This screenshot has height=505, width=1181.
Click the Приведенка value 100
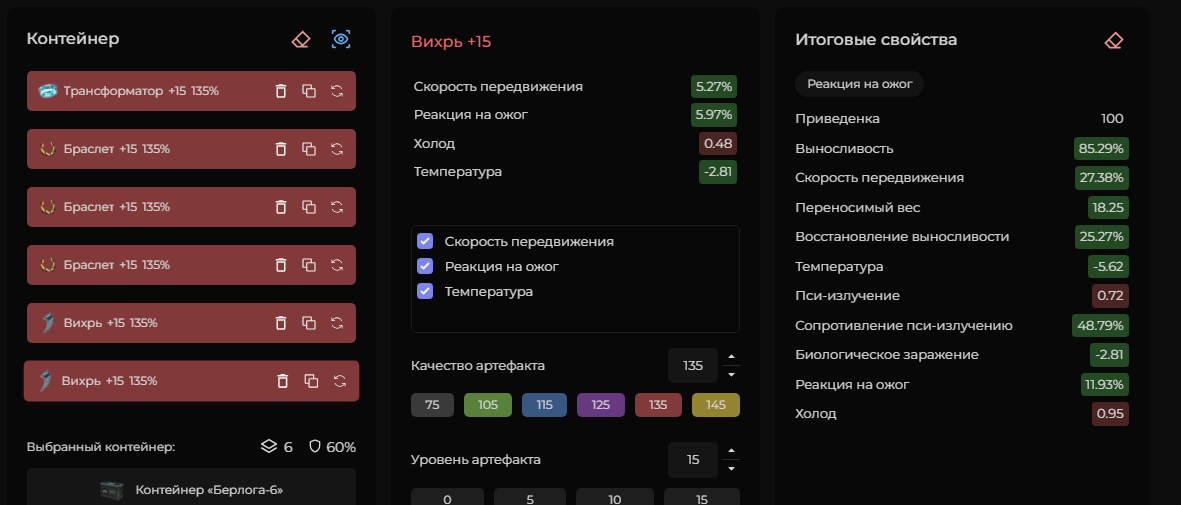1112,118
